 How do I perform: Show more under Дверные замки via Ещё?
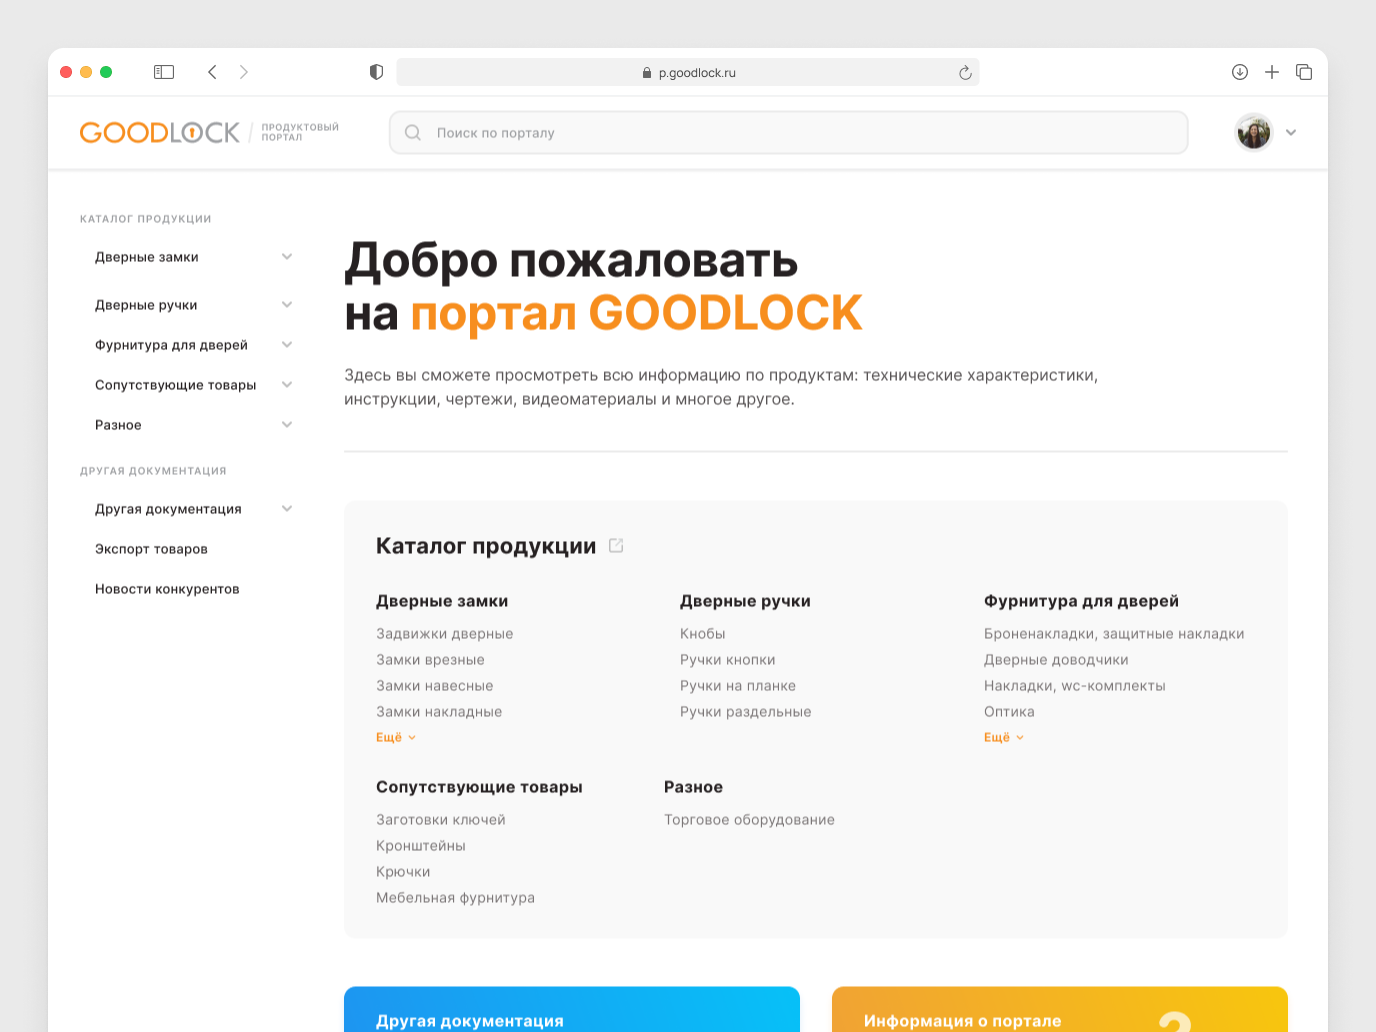point(396,737)
